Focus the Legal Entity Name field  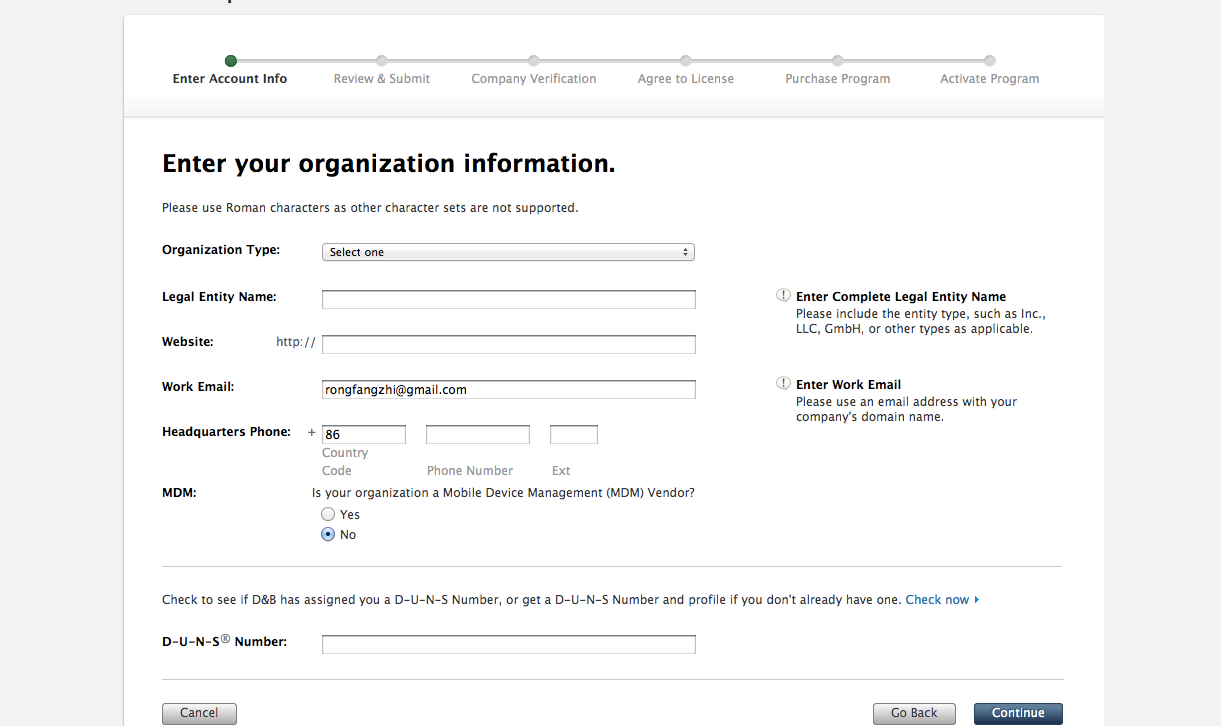pyautogui.click(x=508, y=300)
